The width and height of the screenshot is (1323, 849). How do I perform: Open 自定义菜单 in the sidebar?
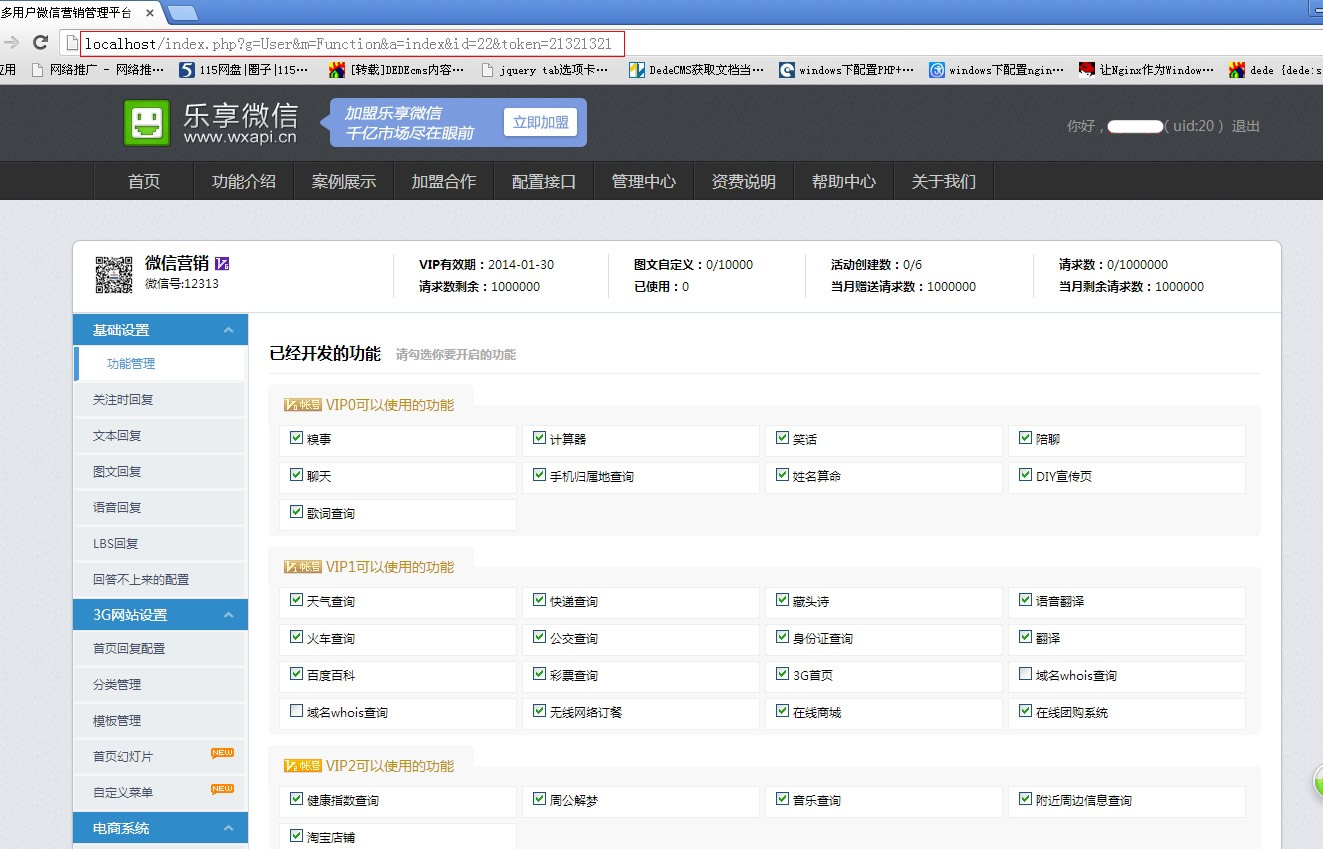pyautogui.click(x=160, y=793)
